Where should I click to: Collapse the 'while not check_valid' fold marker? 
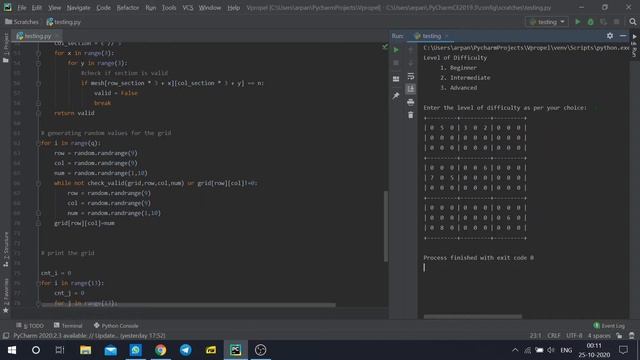38,183
